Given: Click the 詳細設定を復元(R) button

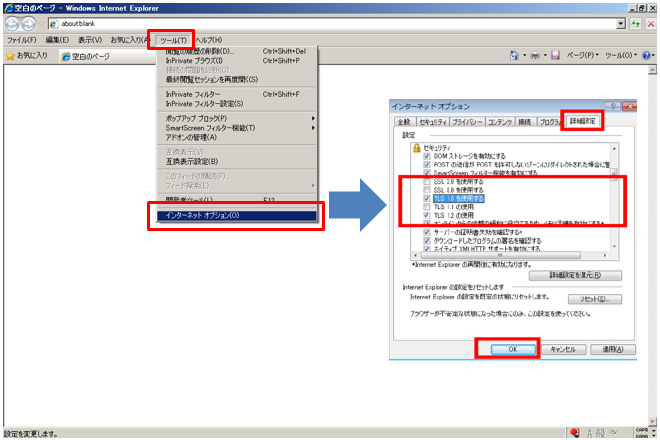Looking at the screenshot, I should tap(575, 275).
